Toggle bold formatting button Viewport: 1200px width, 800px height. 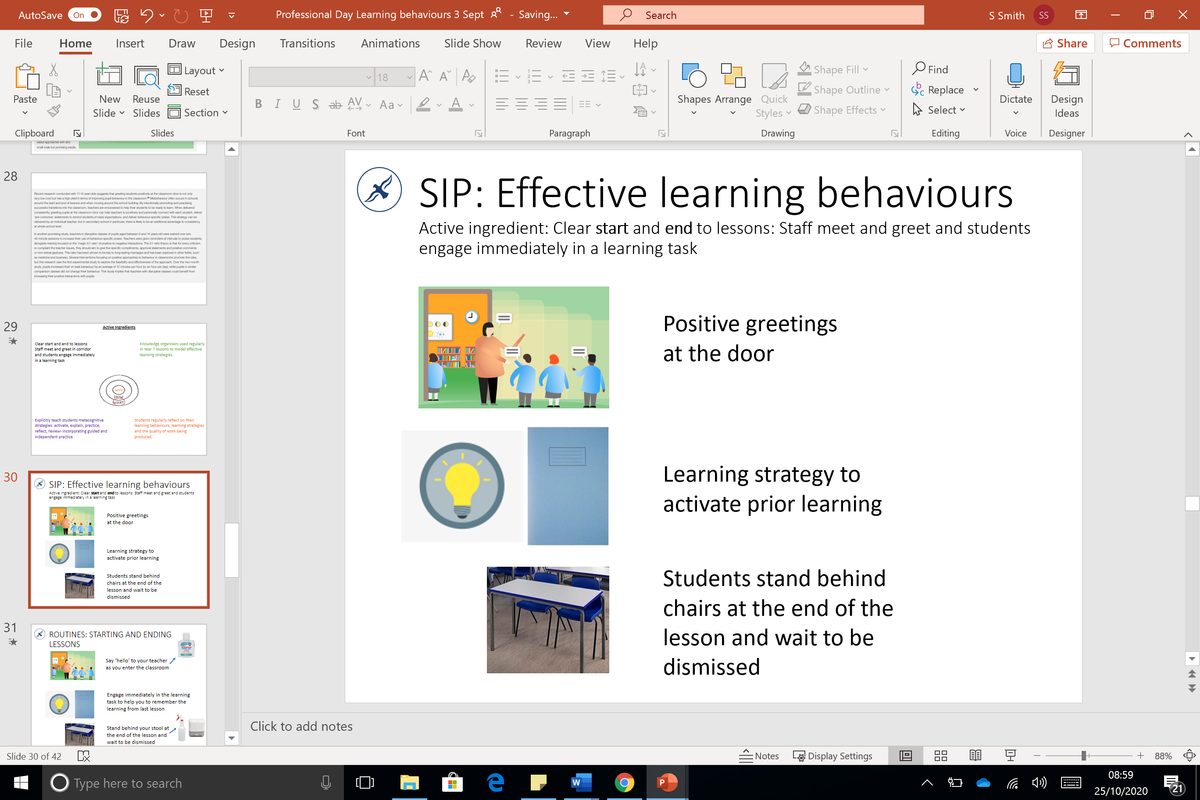[x=259, y=105]
